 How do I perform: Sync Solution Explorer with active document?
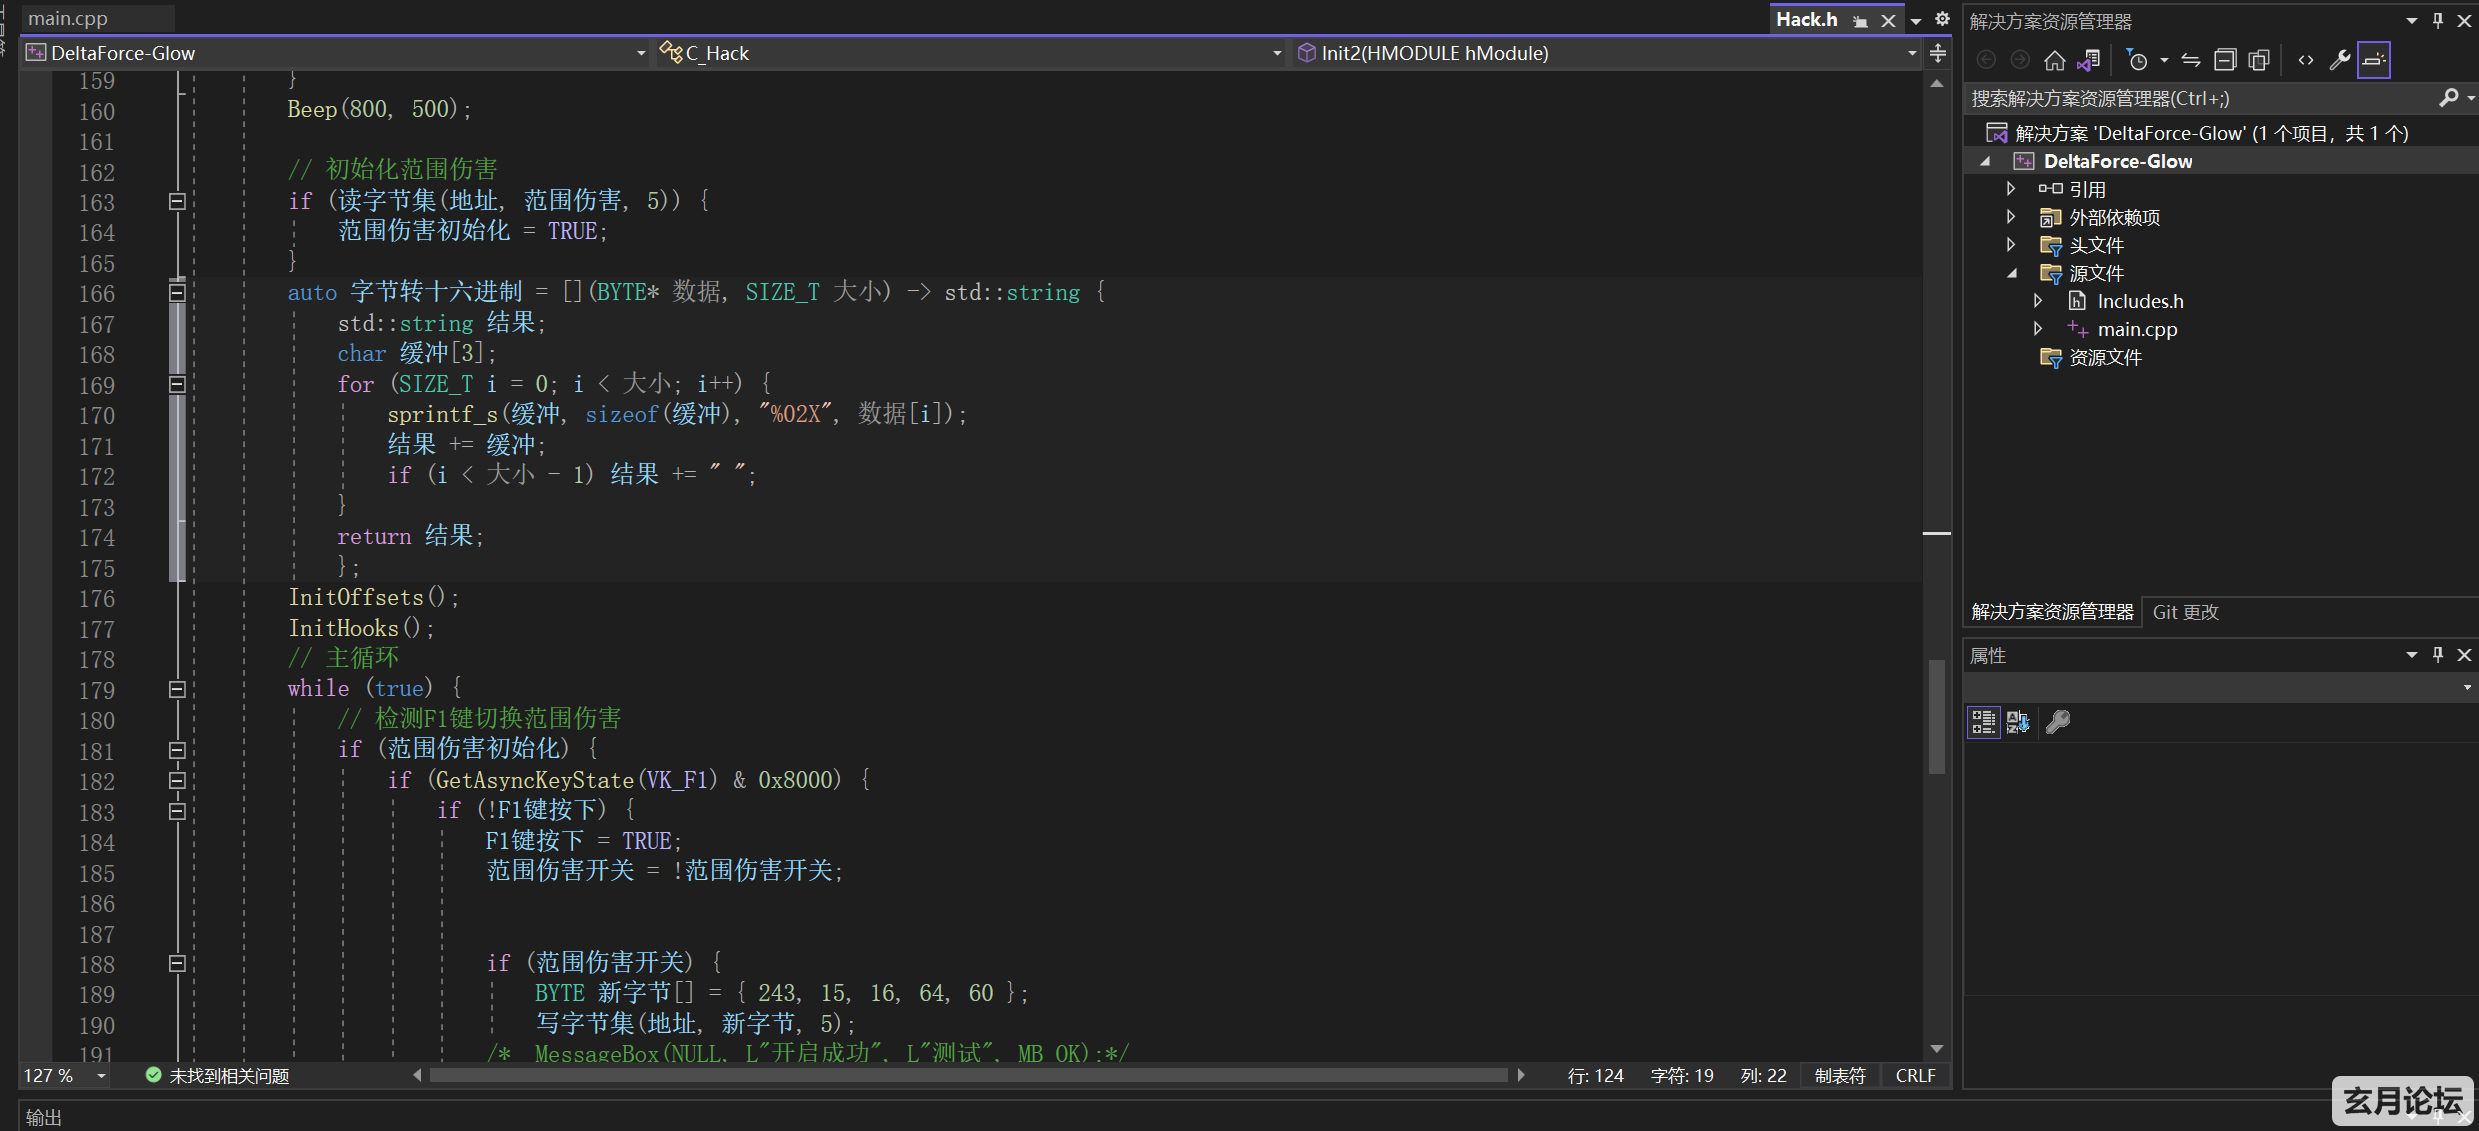coord(2190,59)
